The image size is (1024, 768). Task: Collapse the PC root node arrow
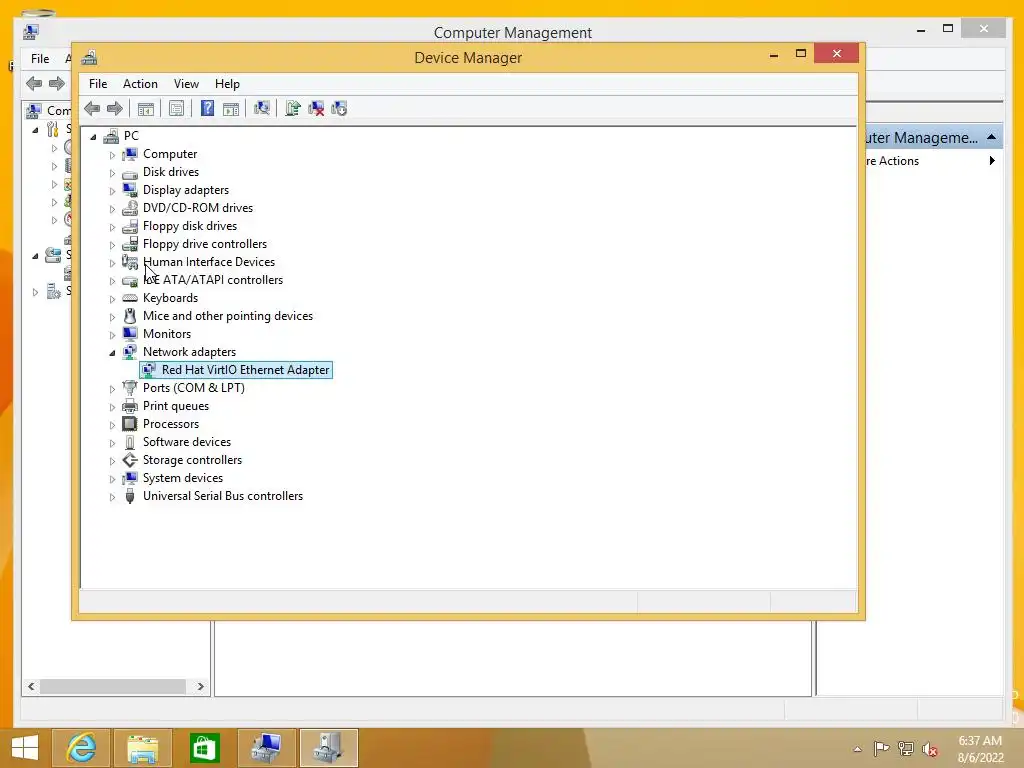pyautogui.click(x=93, y=137)
